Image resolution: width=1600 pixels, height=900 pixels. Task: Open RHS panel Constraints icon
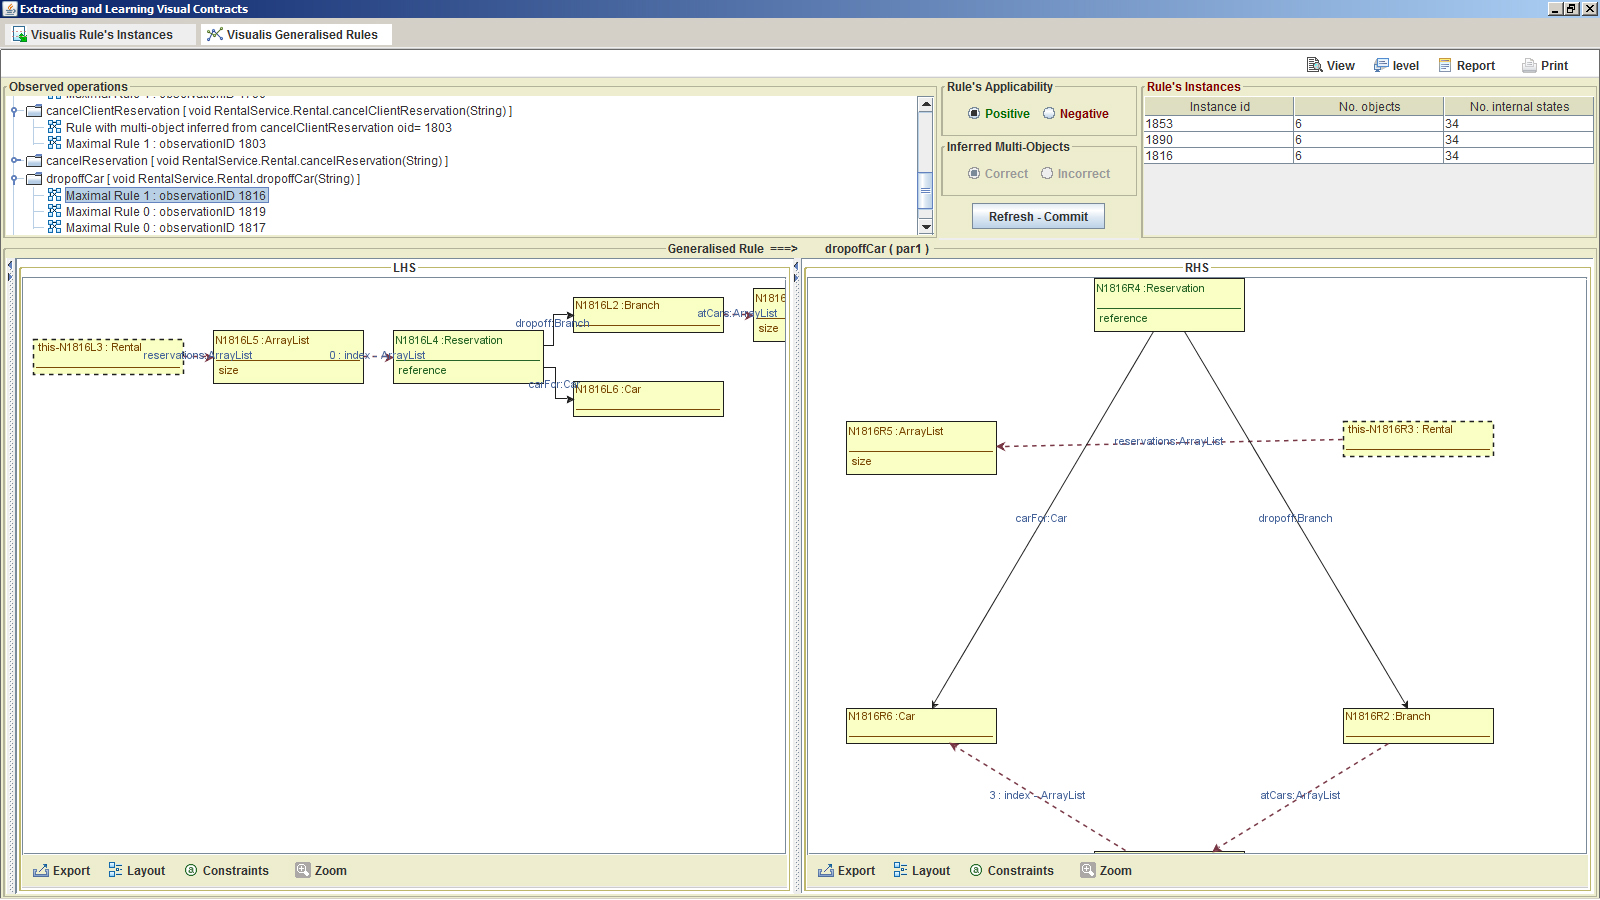click(976, 870)
